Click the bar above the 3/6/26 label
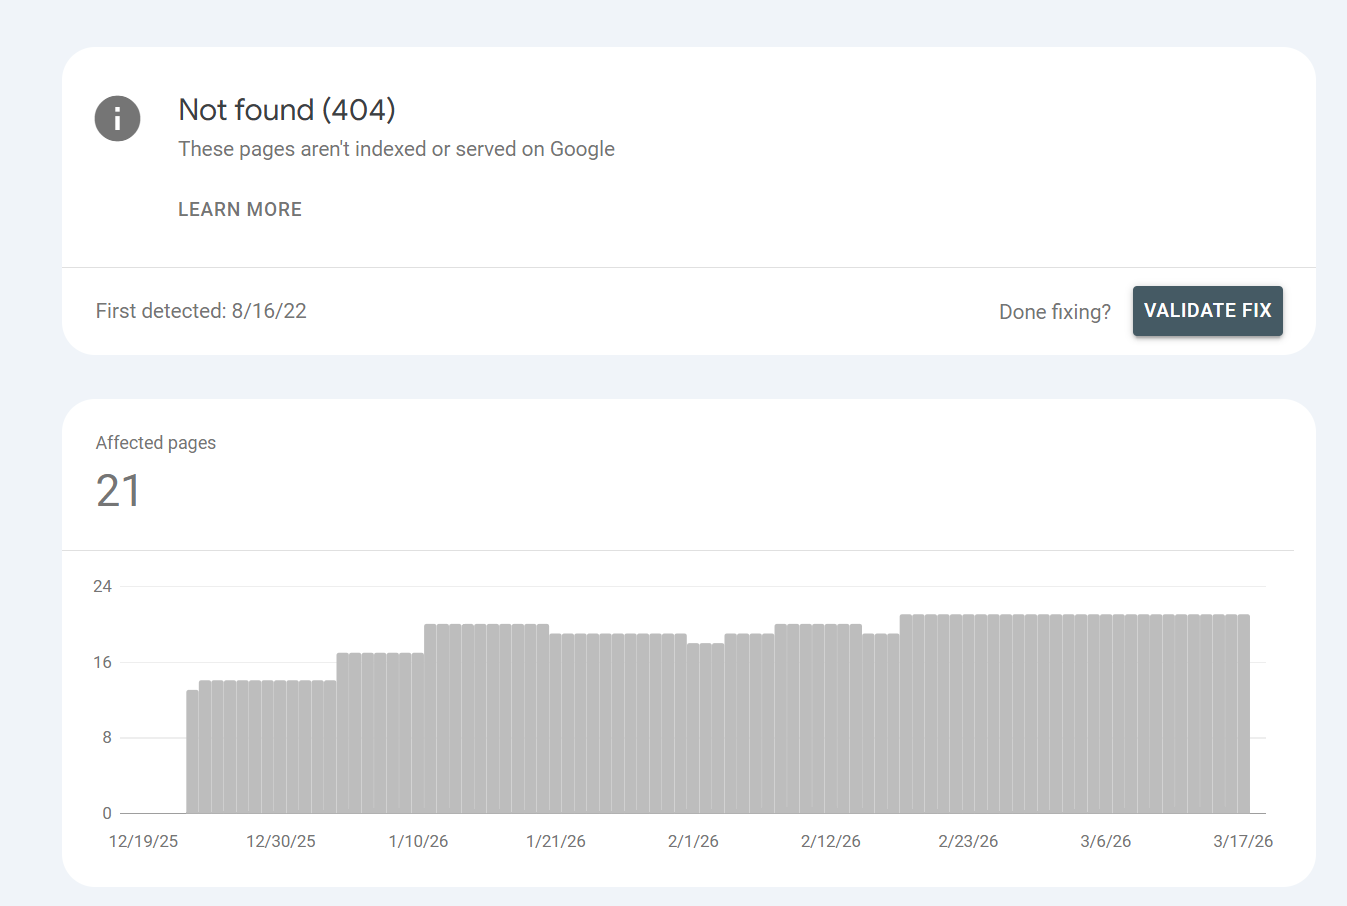1347x906 pixels. point(1105,715)
